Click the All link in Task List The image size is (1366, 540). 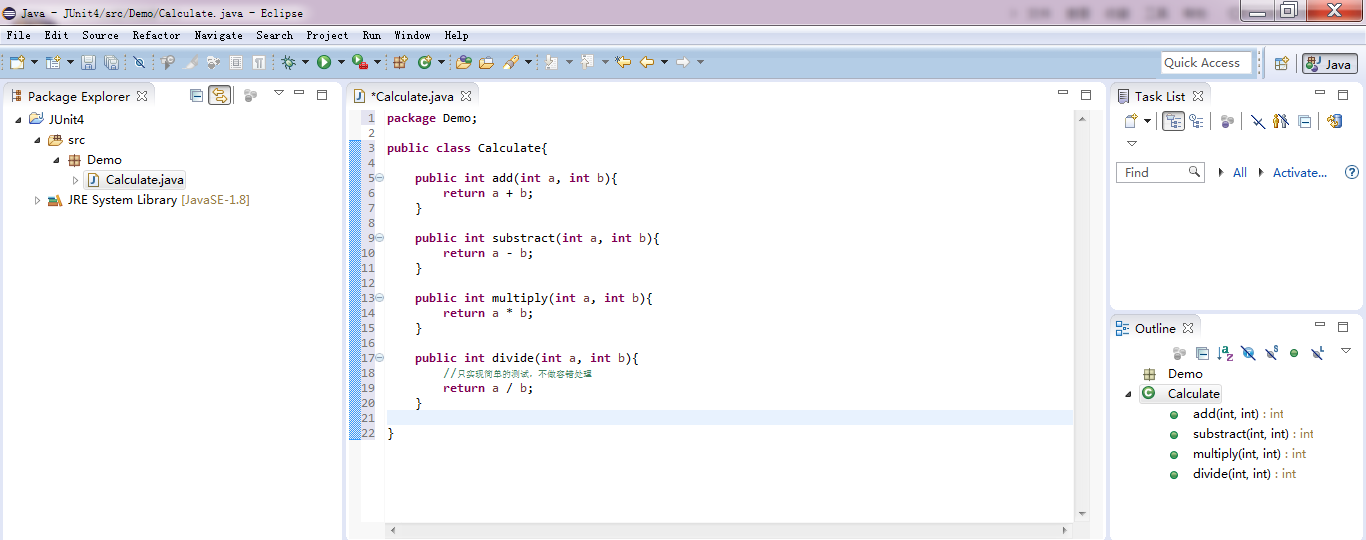pyautogui.click(x=1240, y=173)
